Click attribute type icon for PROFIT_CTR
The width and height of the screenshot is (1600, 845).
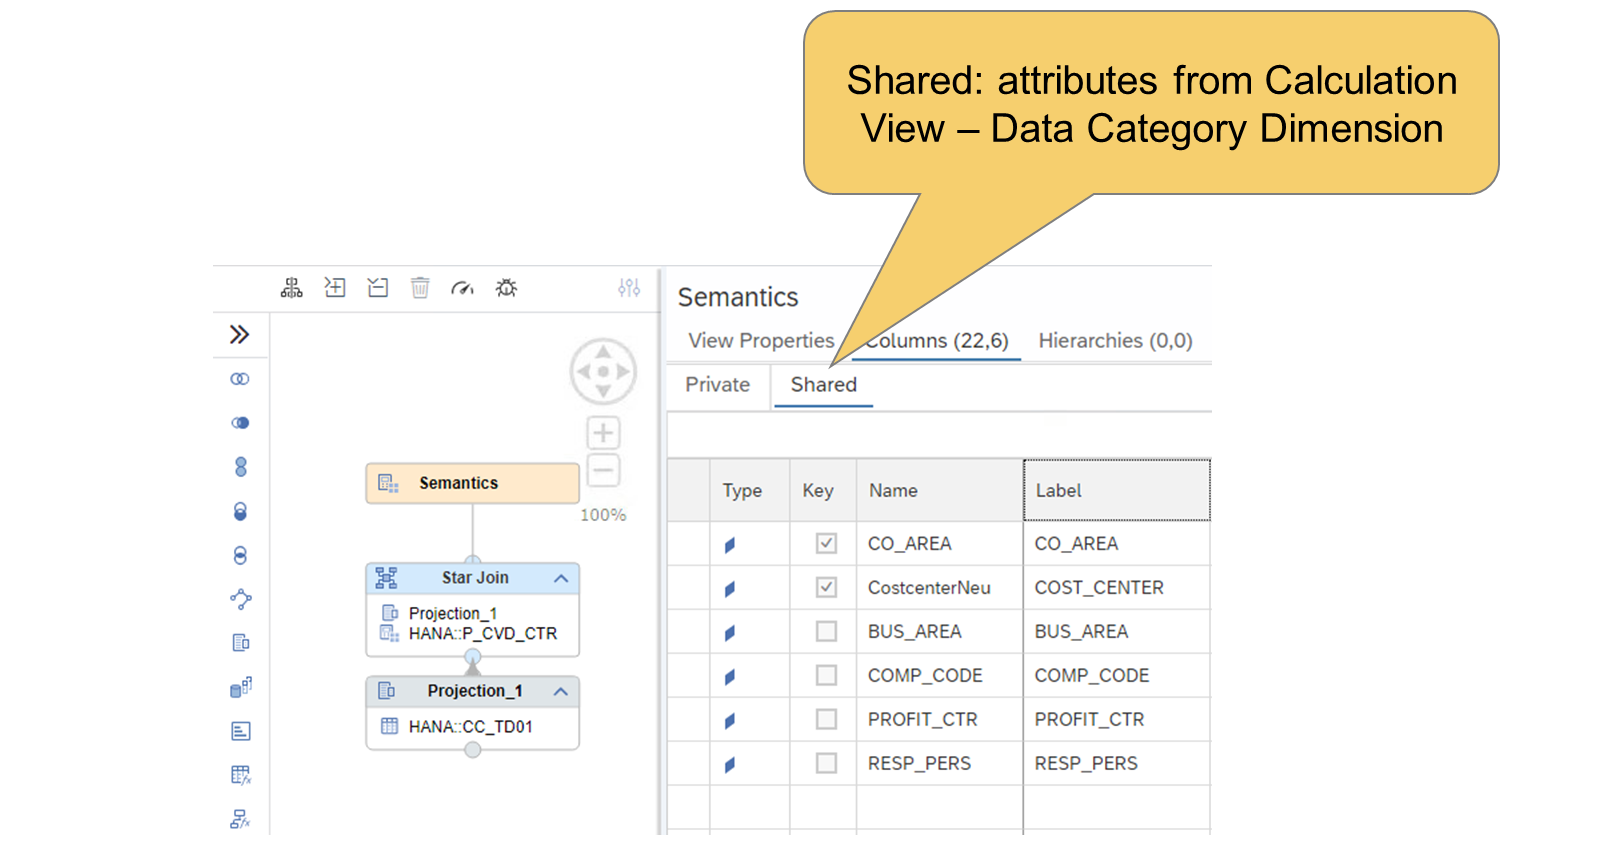point(730,721)
